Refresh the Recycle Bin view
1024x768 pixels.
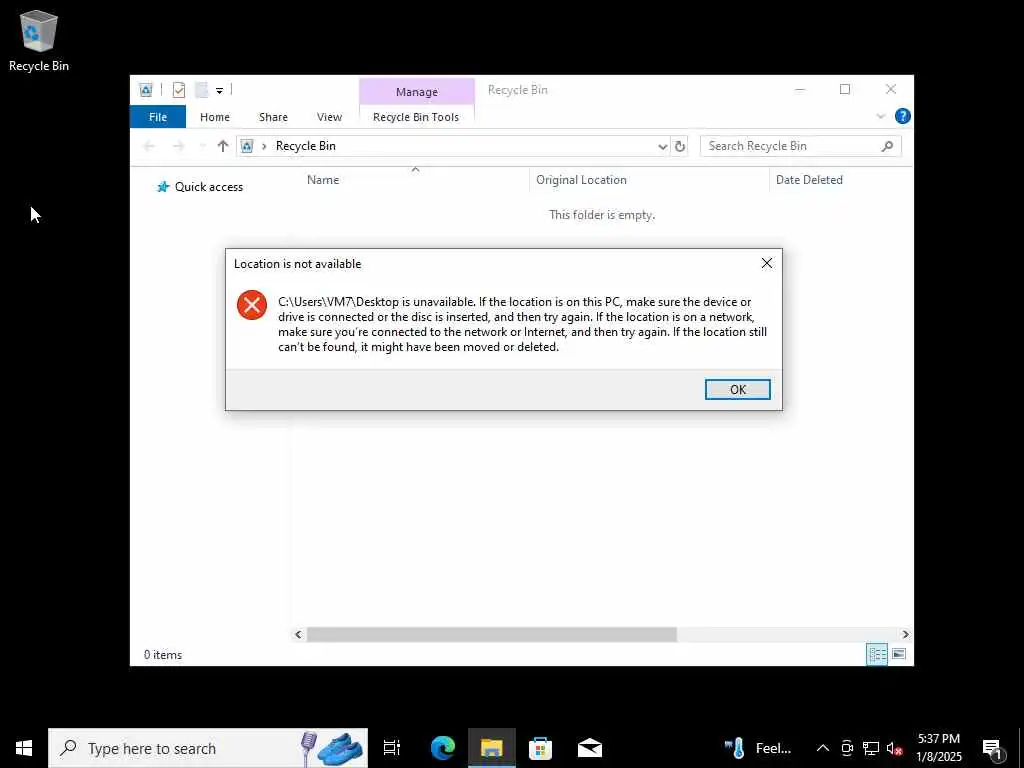(680, 146)
